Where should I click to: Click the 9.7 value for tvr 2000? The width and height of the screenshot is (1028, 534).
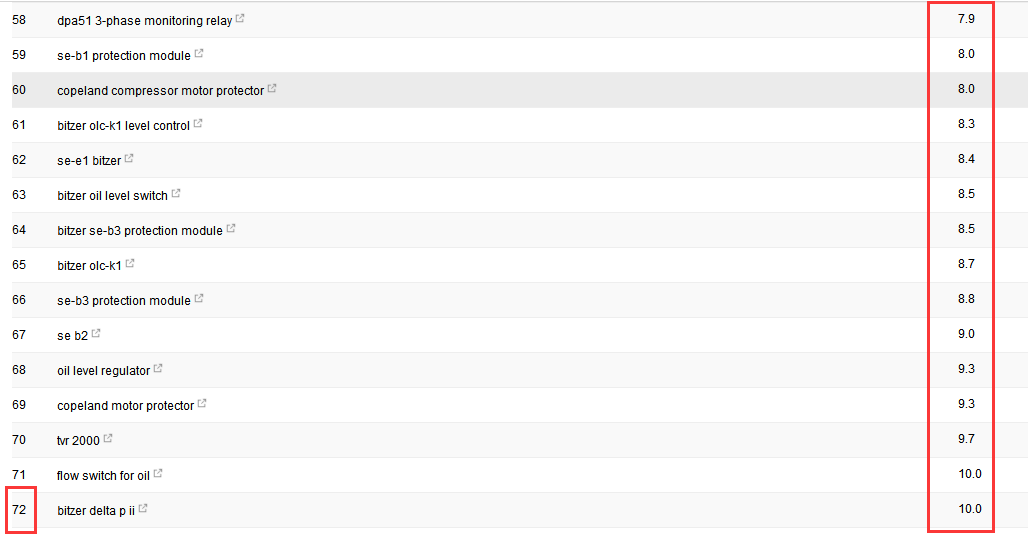[966, 439]
